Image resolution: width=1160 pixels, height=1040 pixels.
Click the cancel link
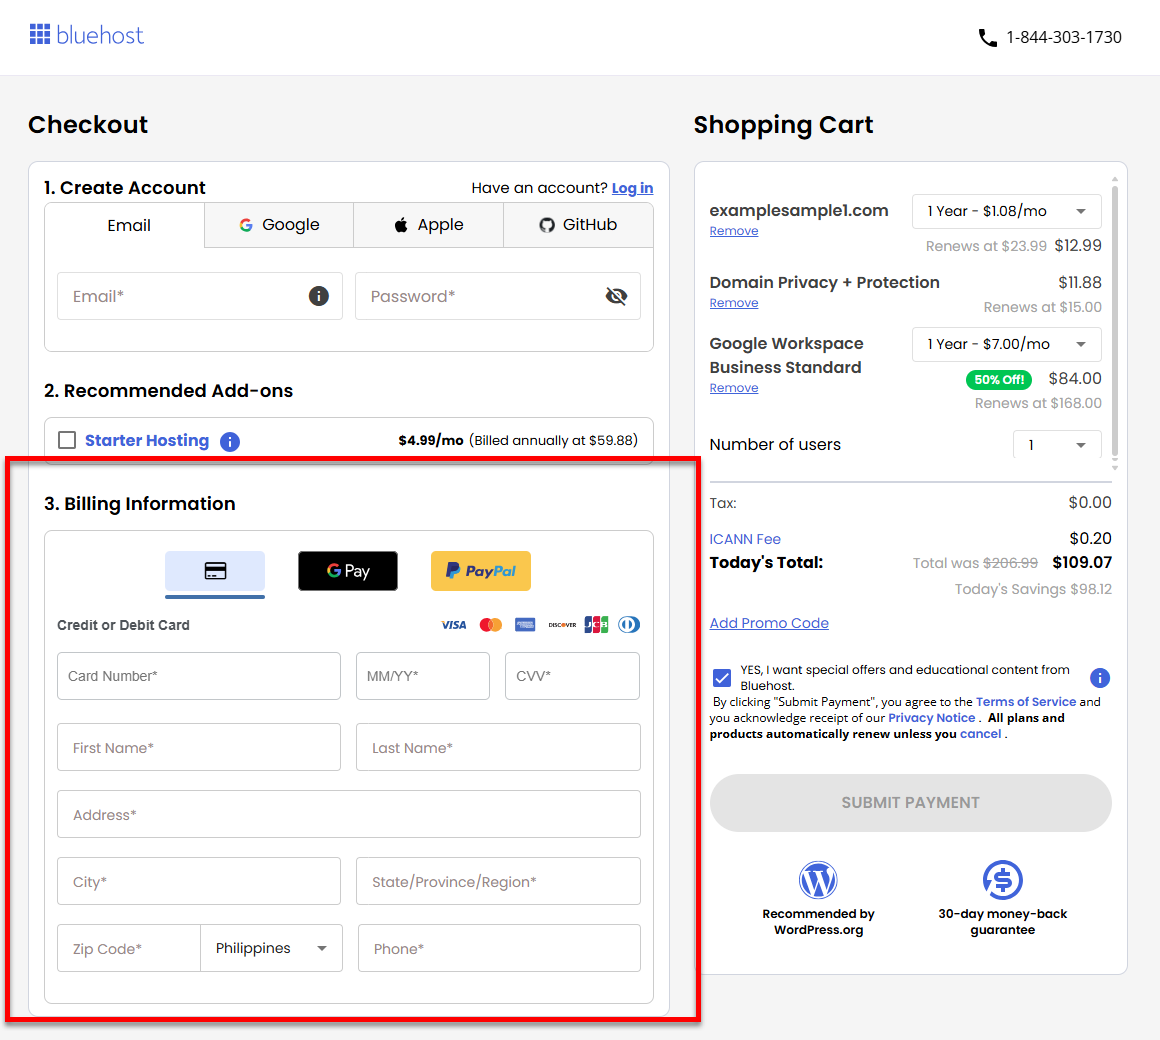point(980,734)
